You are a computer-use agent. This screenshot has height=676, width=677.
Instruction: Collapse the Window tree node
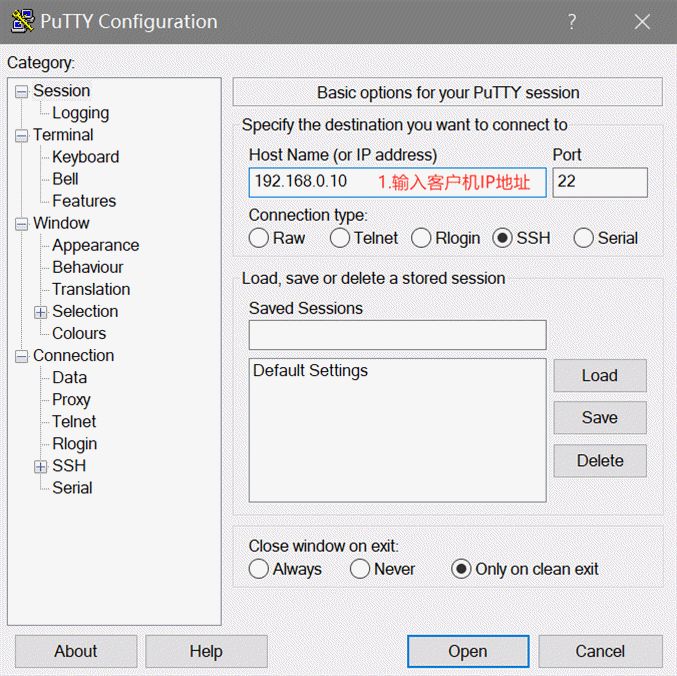(21, 224)
